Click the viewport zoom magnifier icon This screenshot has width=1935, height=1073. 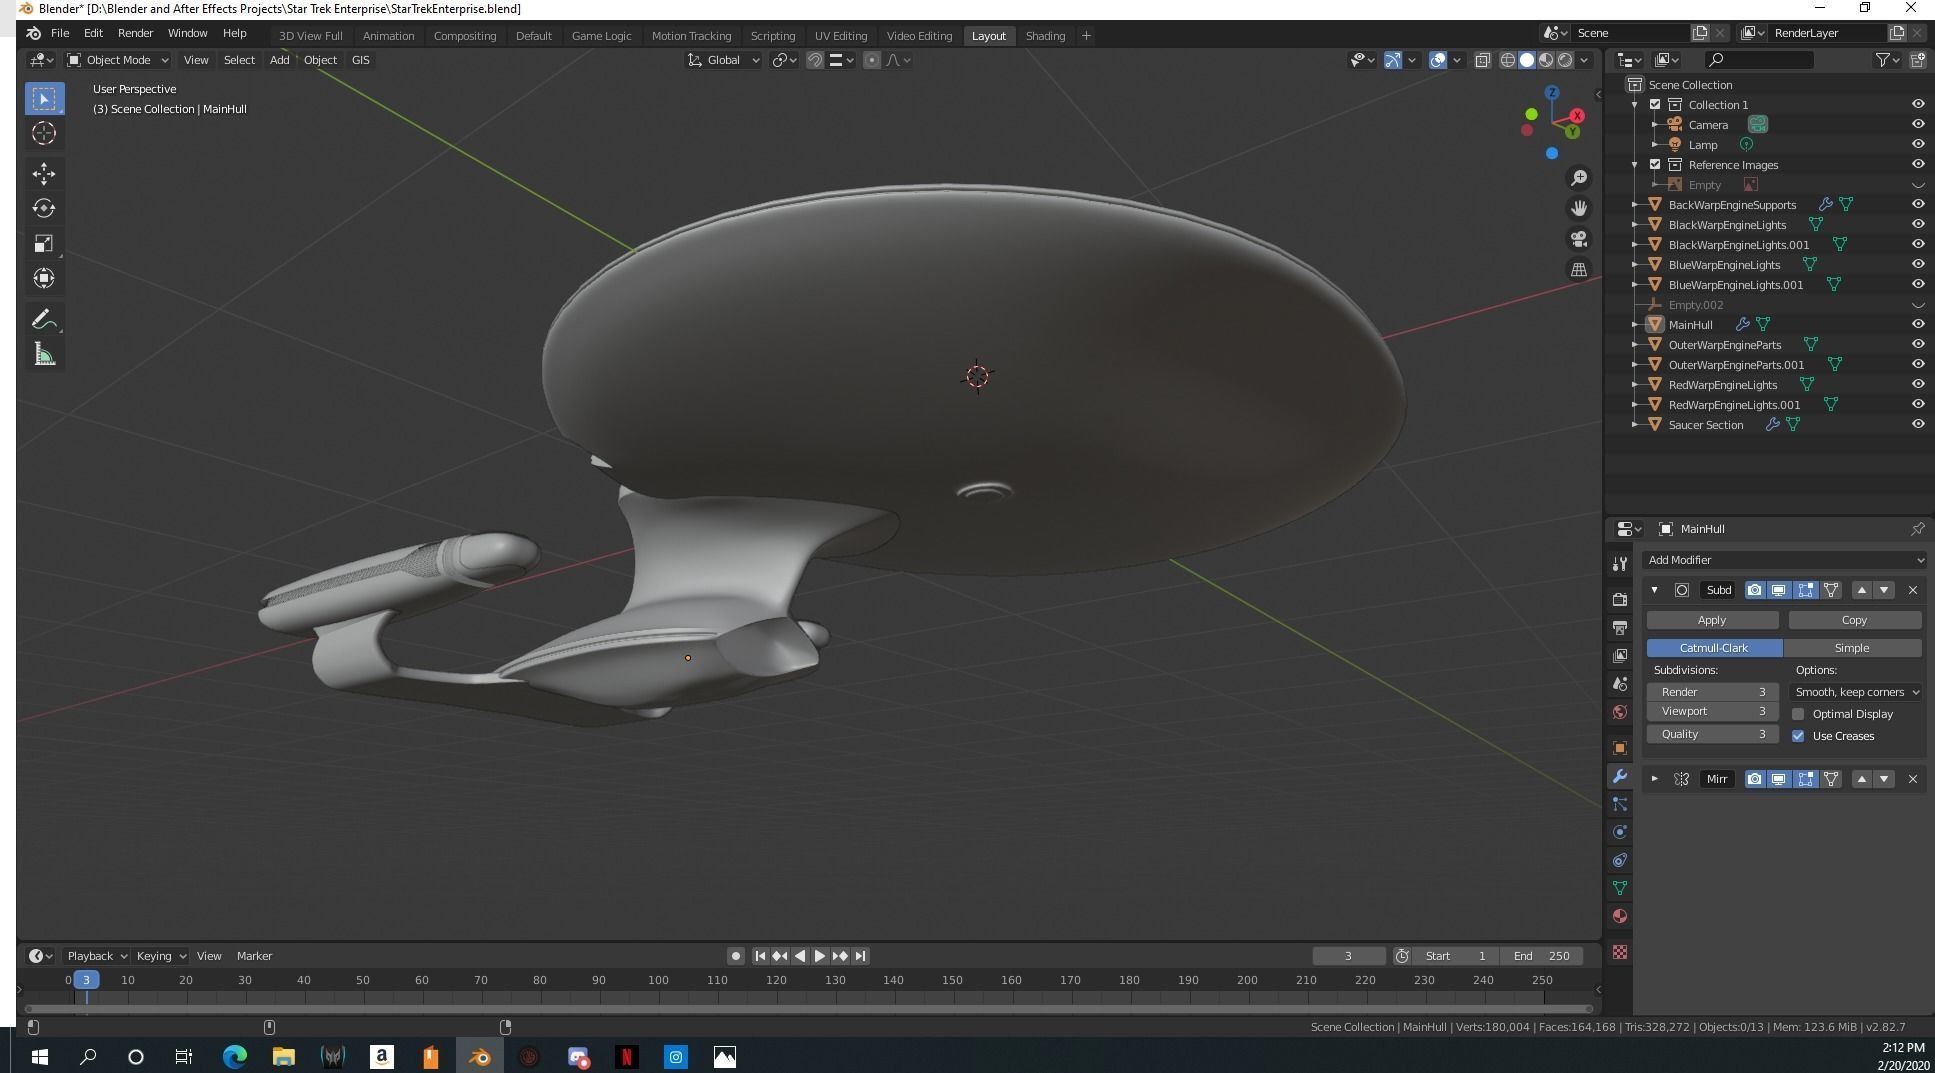(1579, 178)
